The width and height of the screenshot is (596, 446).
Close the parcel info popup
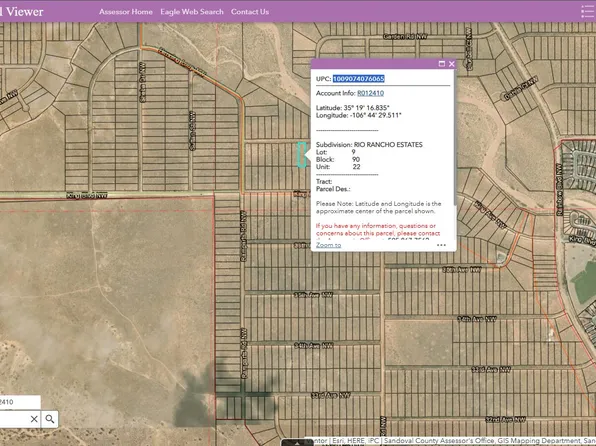coord(452,64)
